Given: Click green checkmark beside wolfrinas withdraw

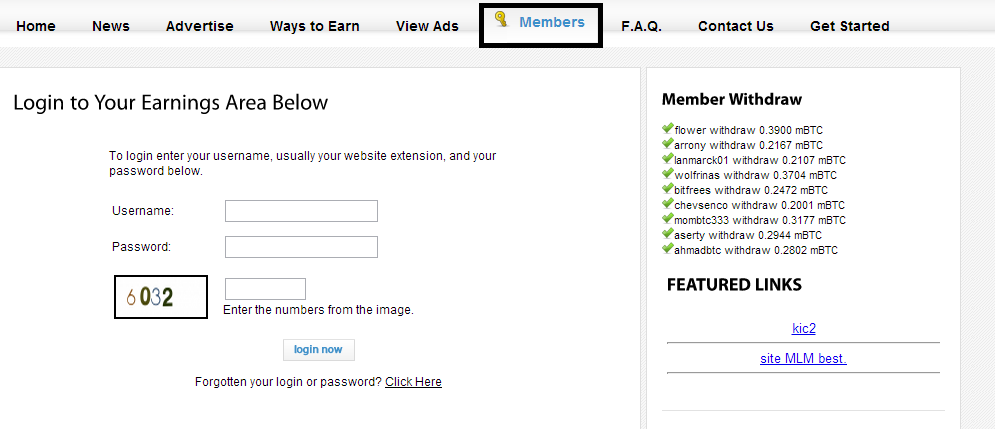Looking at the screenshot, I should pyautogui.click(x=668, y=174).
